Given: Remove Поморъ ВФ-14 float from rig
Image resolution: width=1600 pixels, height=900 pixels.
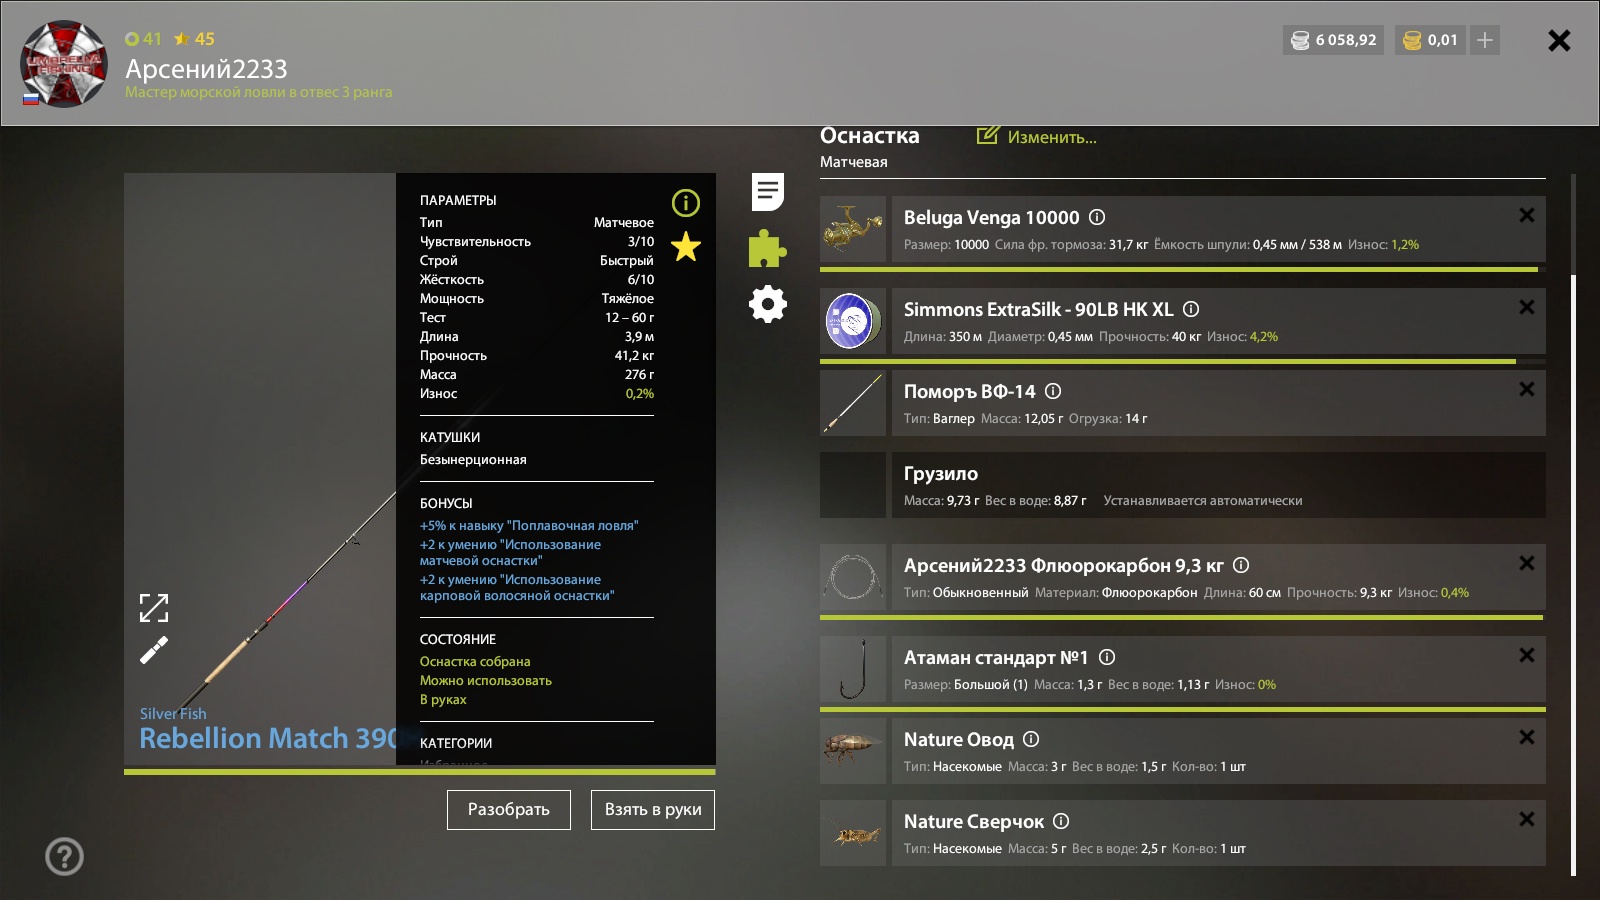Looking at the screenshot, I should click(x=1527, y=389).
